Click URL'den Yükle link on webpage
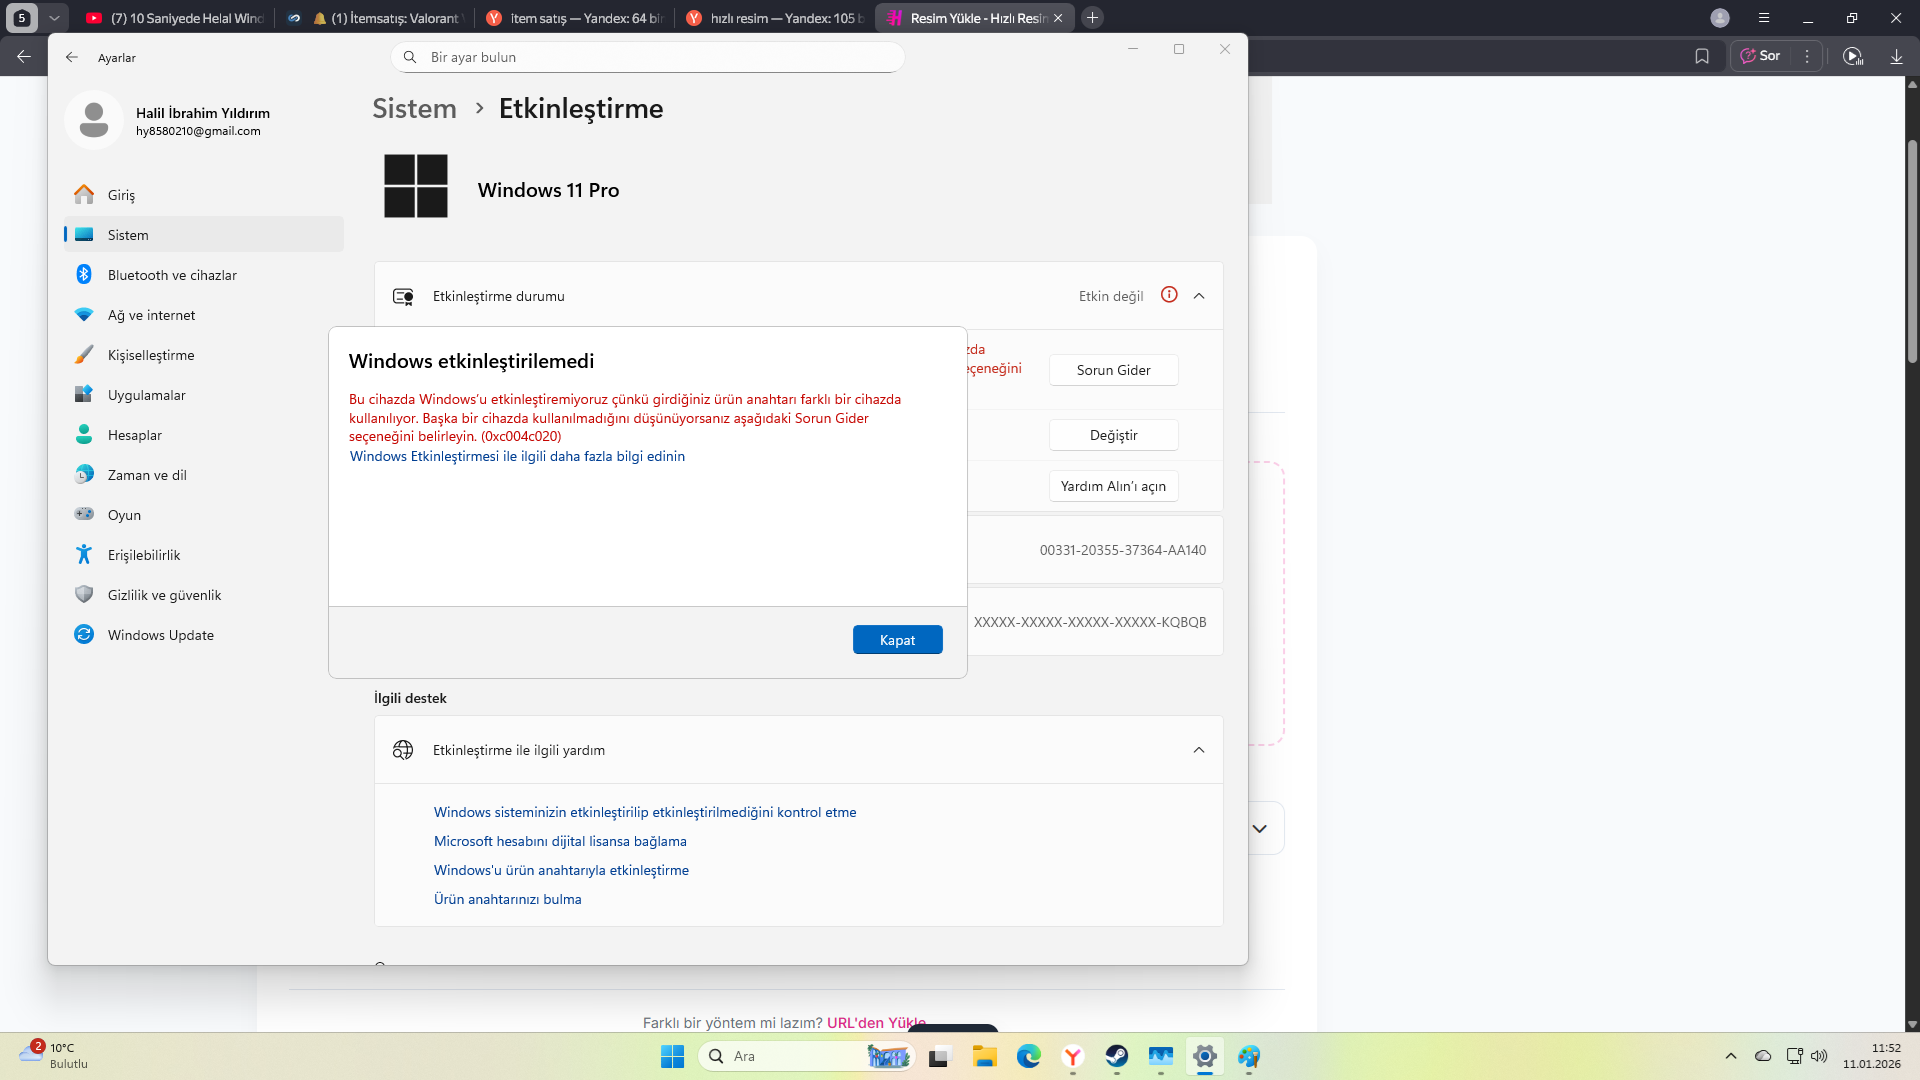The height and width of the screenshot is (1080, 1920). pos(876,1023)
